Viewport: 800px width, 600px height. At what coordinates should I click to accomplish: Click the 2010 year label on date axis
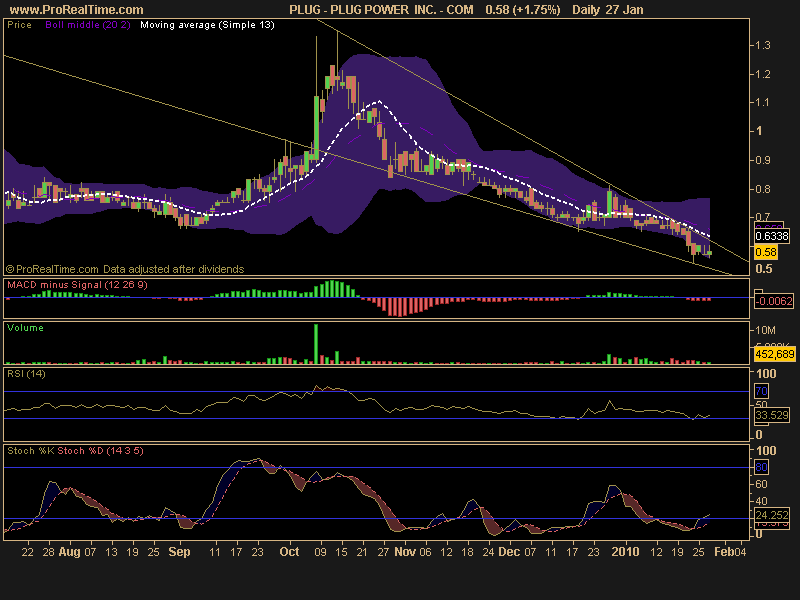(x=626, y=552)
